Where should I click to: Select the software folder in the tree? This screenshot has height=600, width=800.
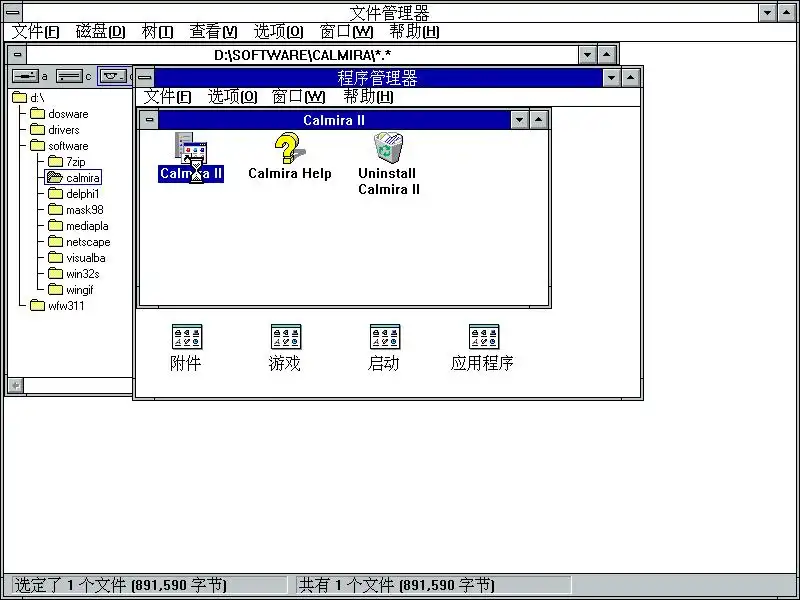coord(59,146)
